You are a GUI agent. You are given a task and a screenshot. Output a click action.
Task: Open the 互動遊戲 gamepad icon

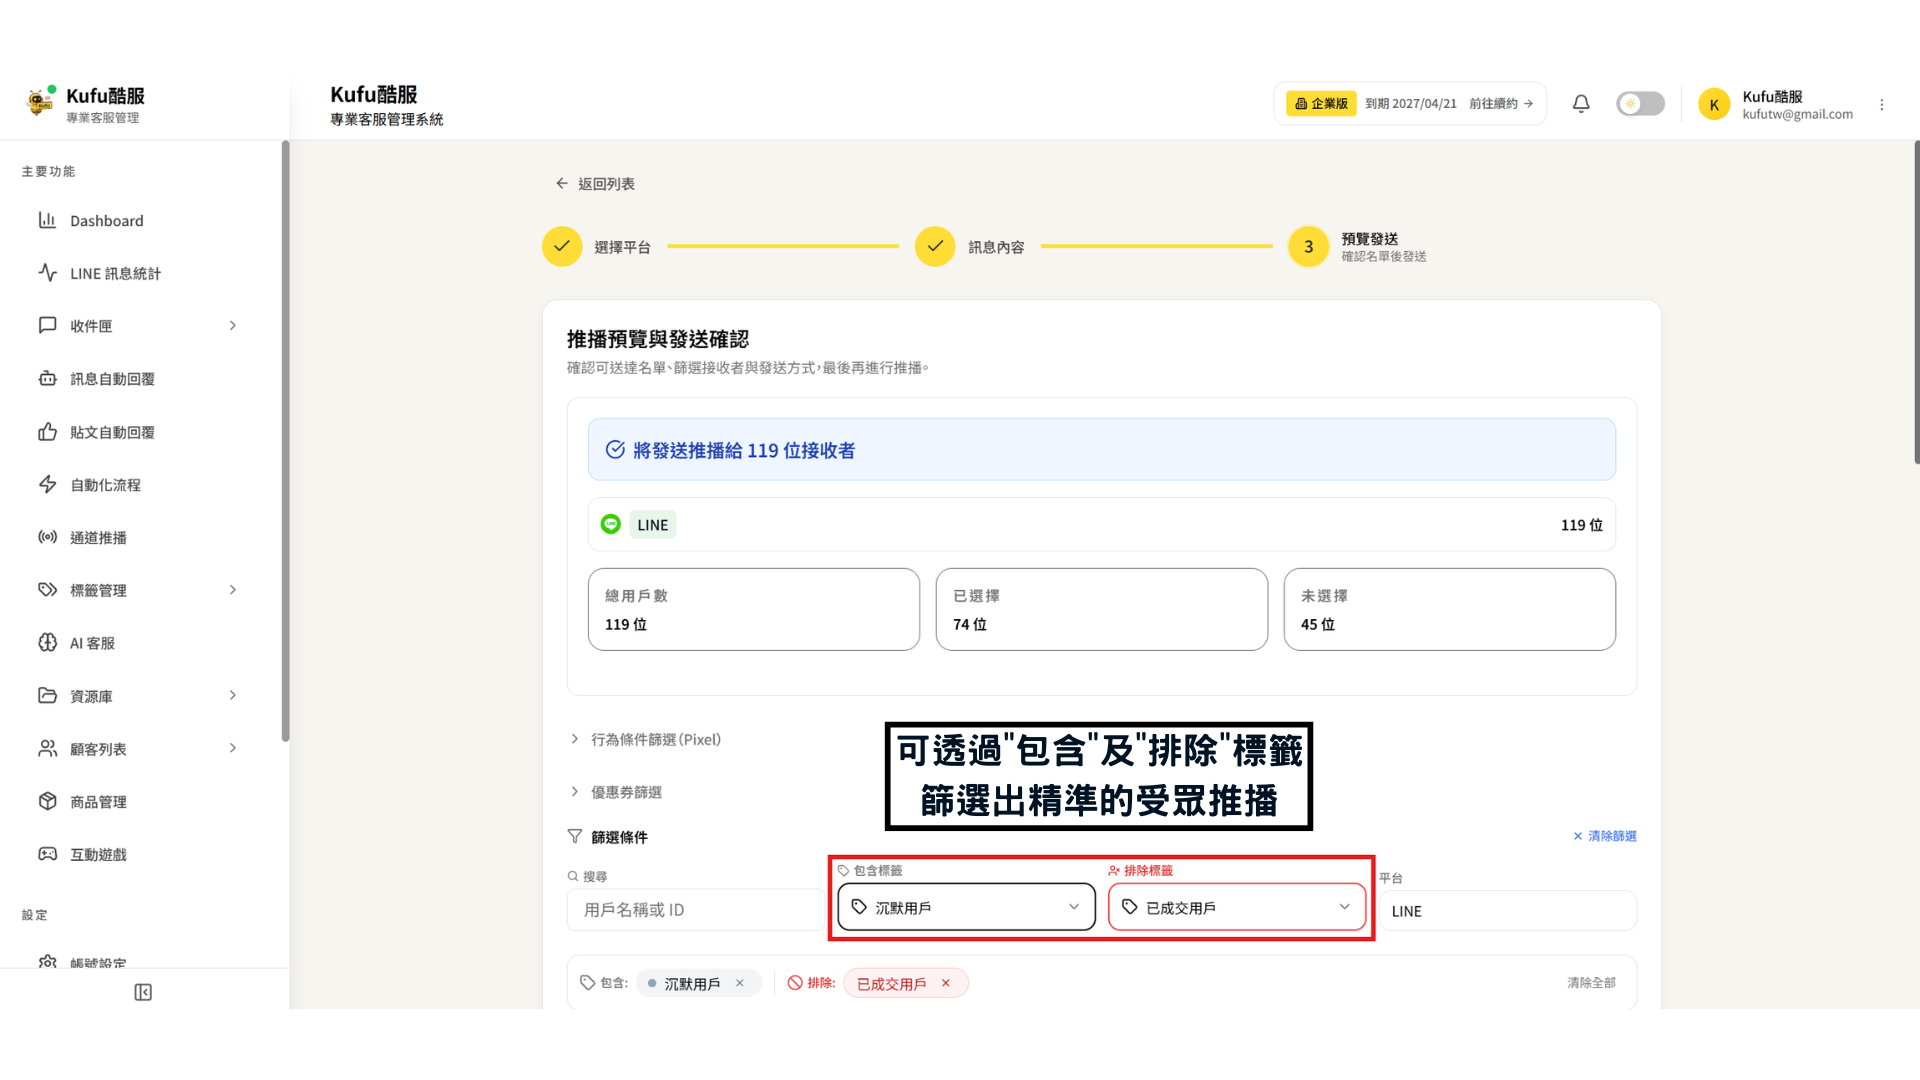(47, 854)
